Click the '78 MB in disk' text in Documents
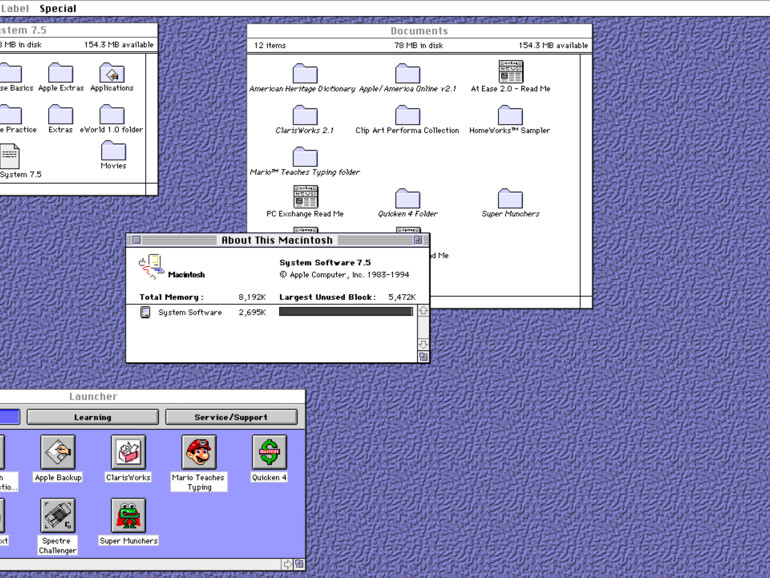 tap(418, 45)
